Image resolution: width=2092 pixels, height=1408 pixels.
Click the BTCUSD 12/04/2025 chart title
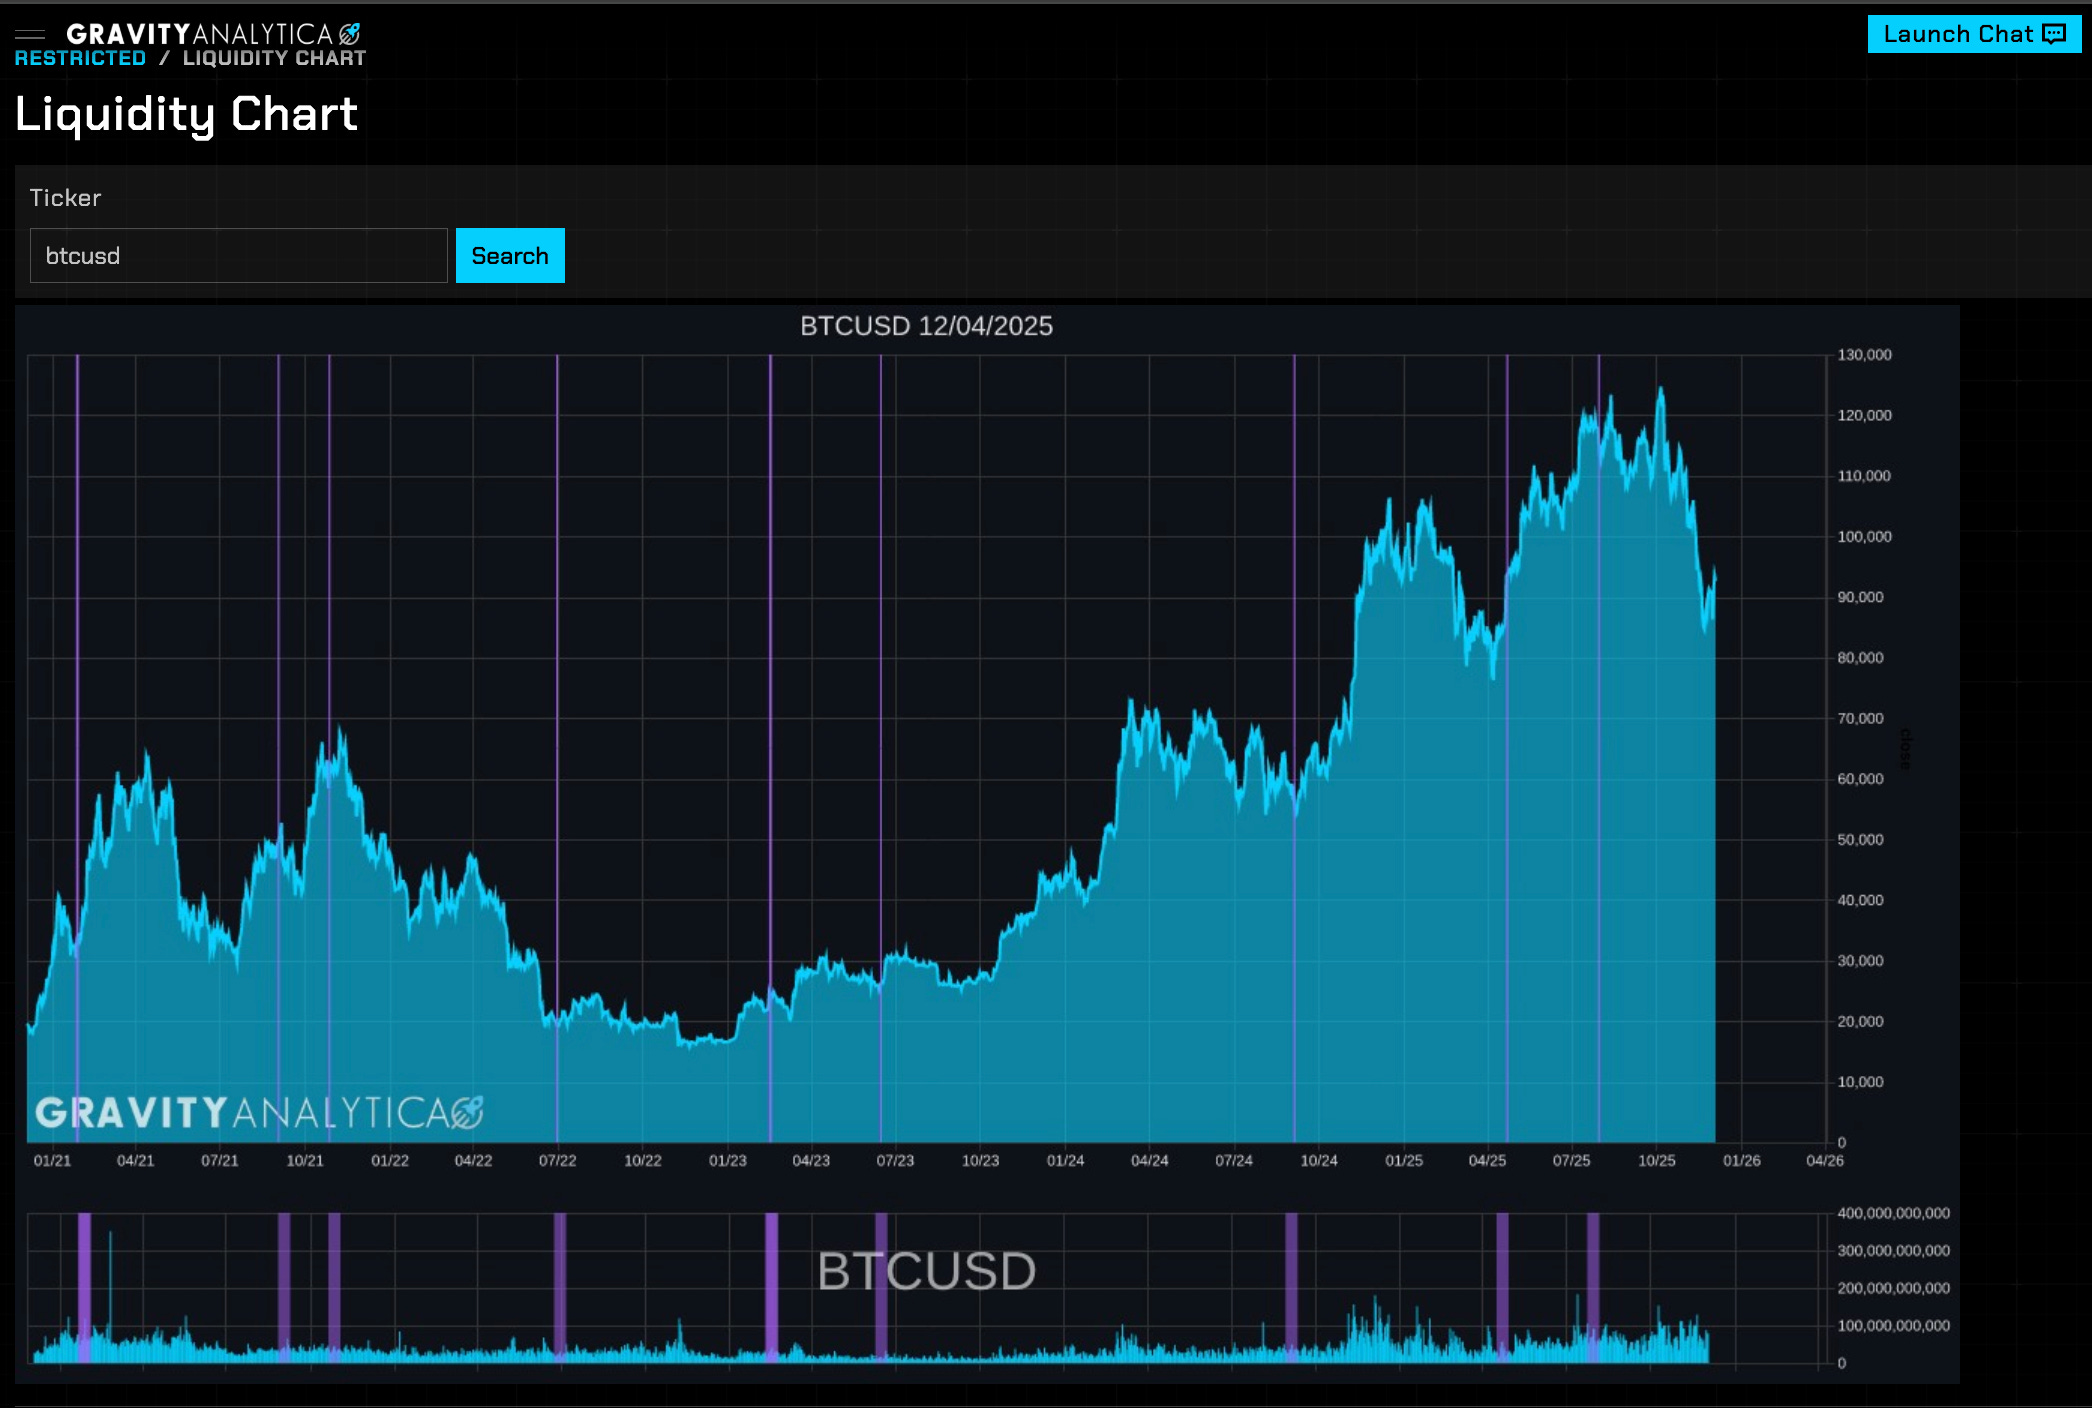pos(926,326)
